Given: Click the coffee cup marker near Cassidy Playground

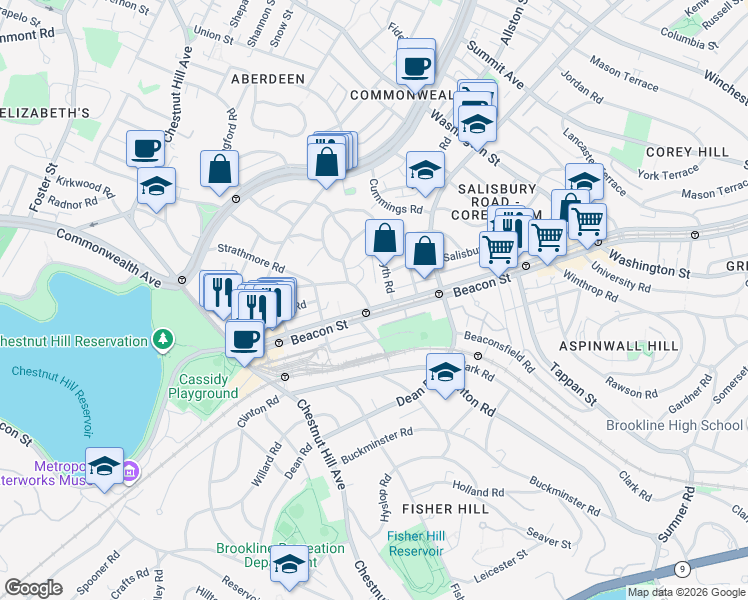Looking at the screenshot, I should [244, 339].
